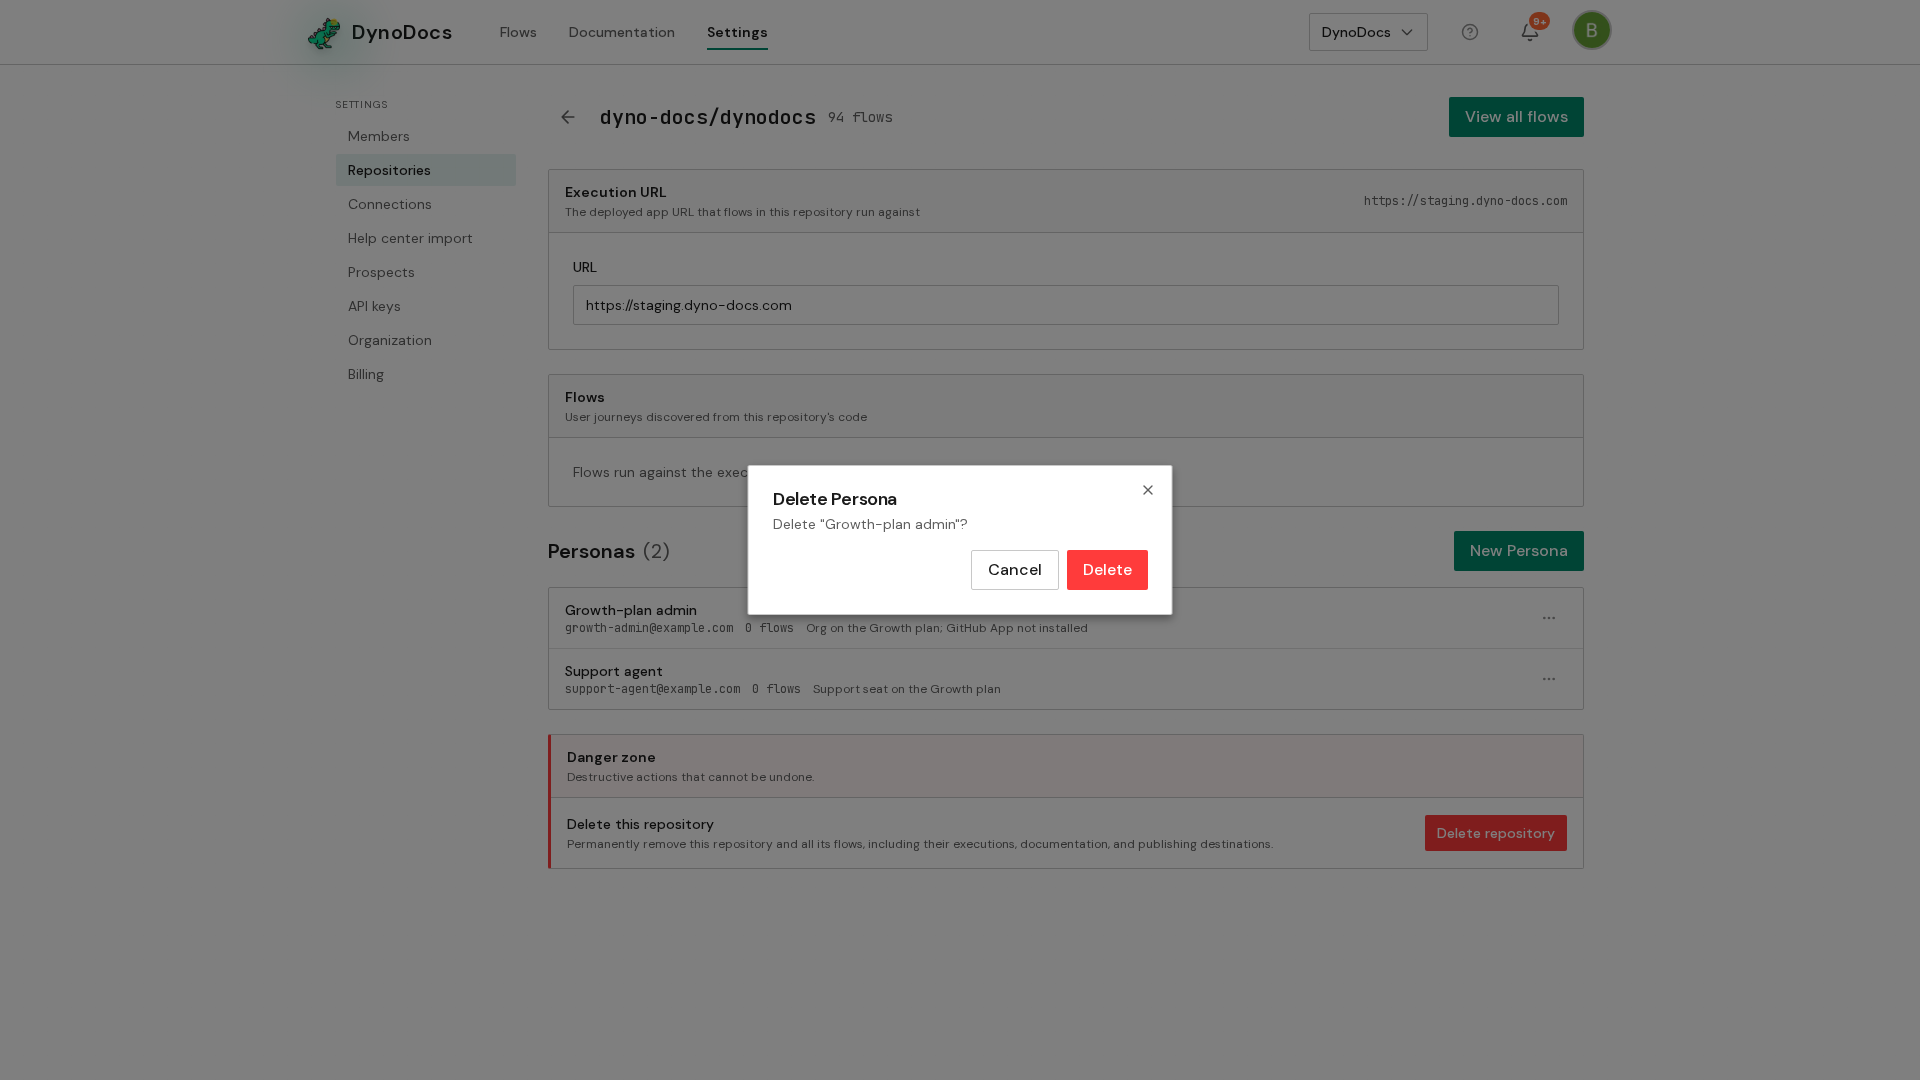Go to the Flows tab
This screenshot has width=1920, height=1080.
pos(518,32)
